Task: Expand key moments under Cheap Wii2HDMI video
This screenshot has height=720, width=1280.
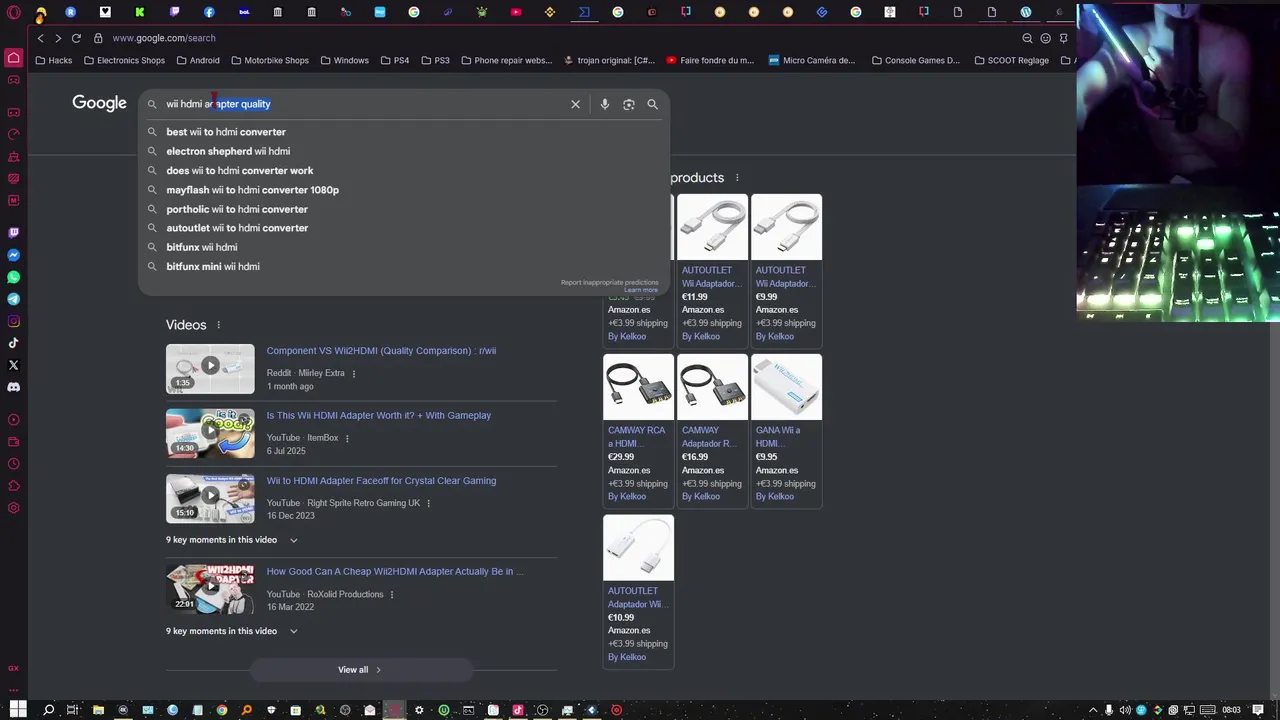Action: 294,631
